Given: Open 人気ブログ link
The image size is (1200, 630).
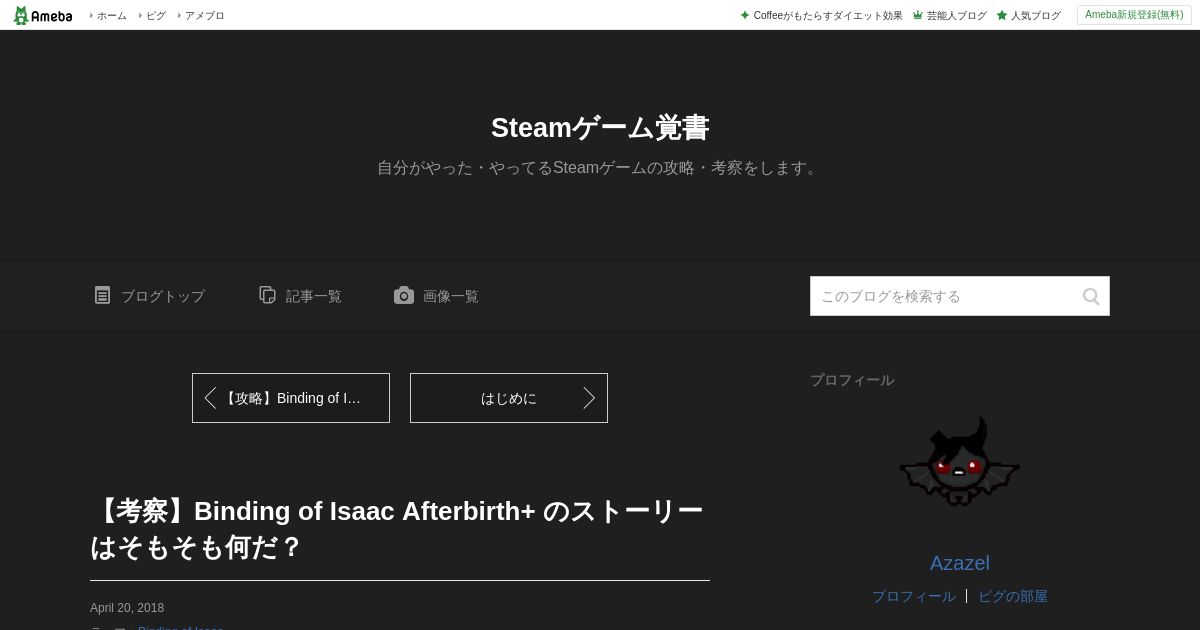Looking at the screenshot, I should pos(1035,16).
